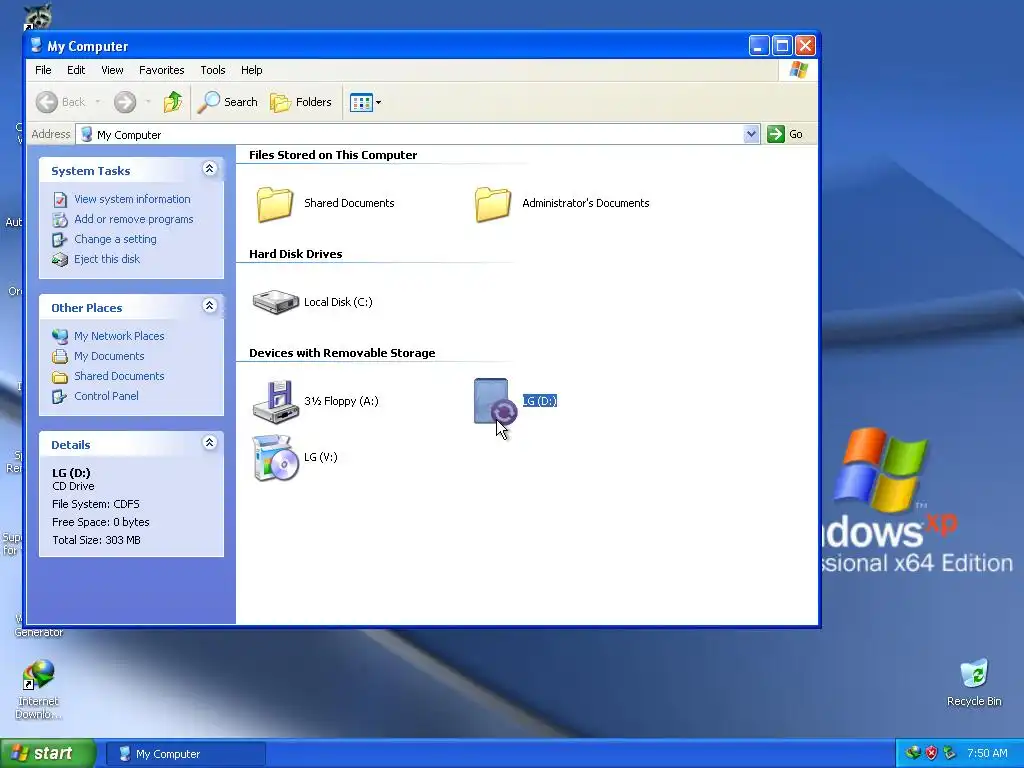The image size is (1024, 768).
Task: Click the Safely Remove Hardware tray icon
Action: [x=950, y=753]
